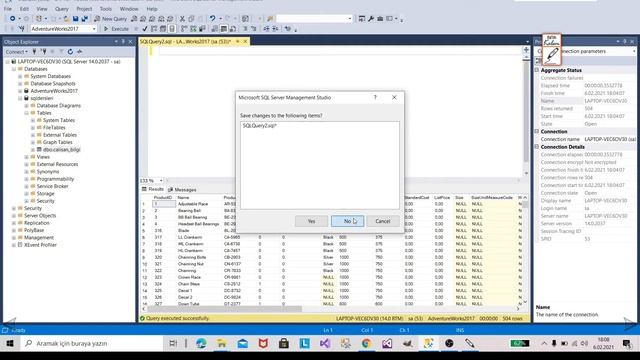Click the Save All icon in the toolbar
640x360 pixels.
pyautogui.click(x=84, y=19)
